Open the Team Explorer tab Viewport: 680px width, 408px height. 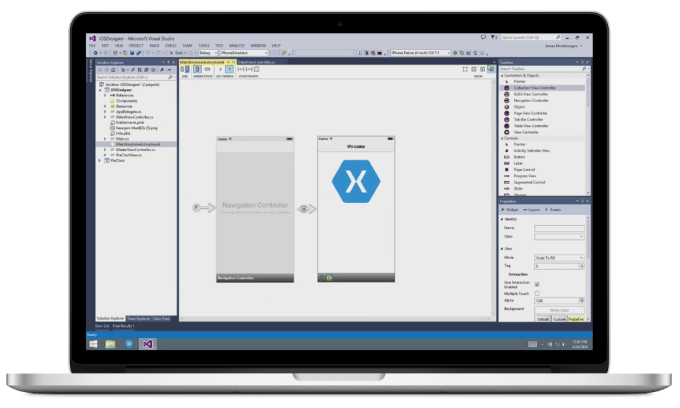click(x=138, y=319)
